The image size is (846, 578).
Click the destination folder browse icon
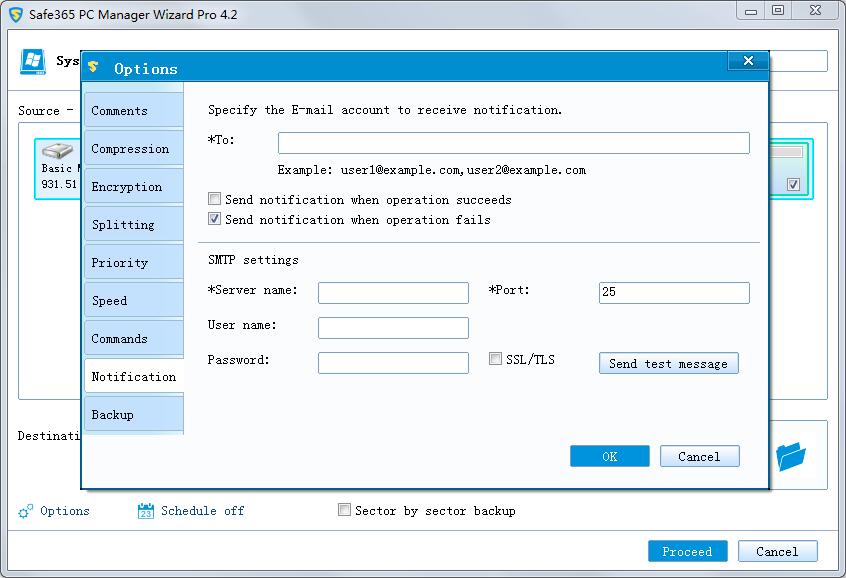click(x=791, y=457)
